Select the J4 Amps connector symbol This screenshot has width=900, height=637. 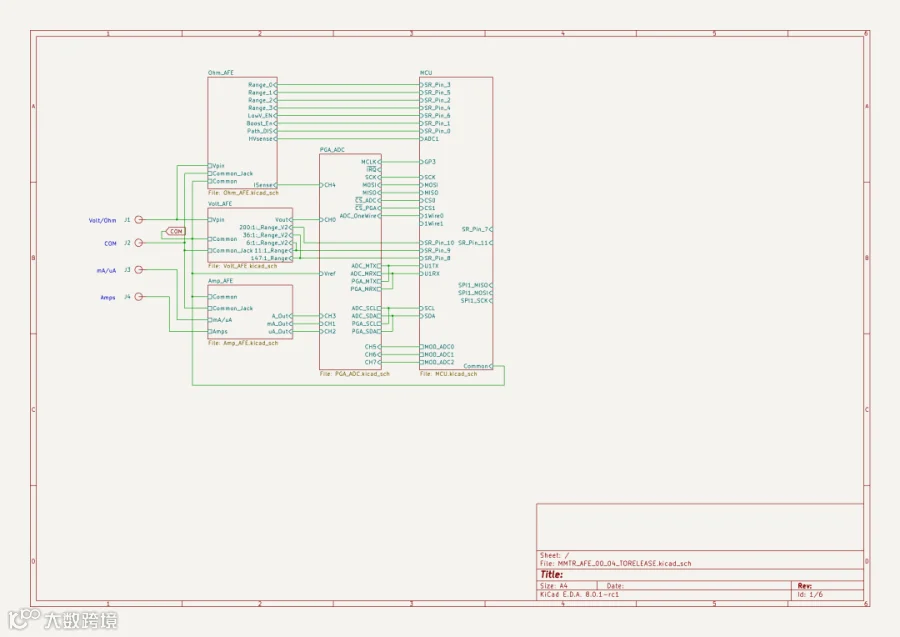[x=138, y=297]
